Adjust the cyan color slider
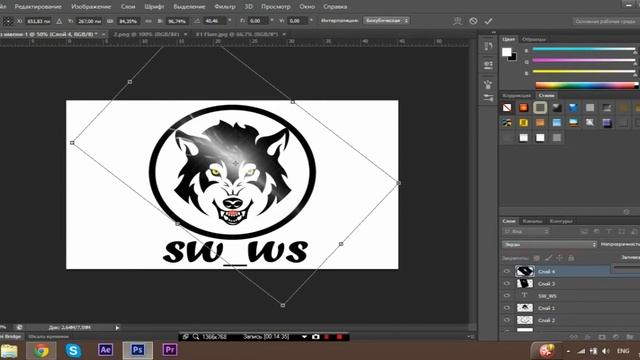 [584, 49]
